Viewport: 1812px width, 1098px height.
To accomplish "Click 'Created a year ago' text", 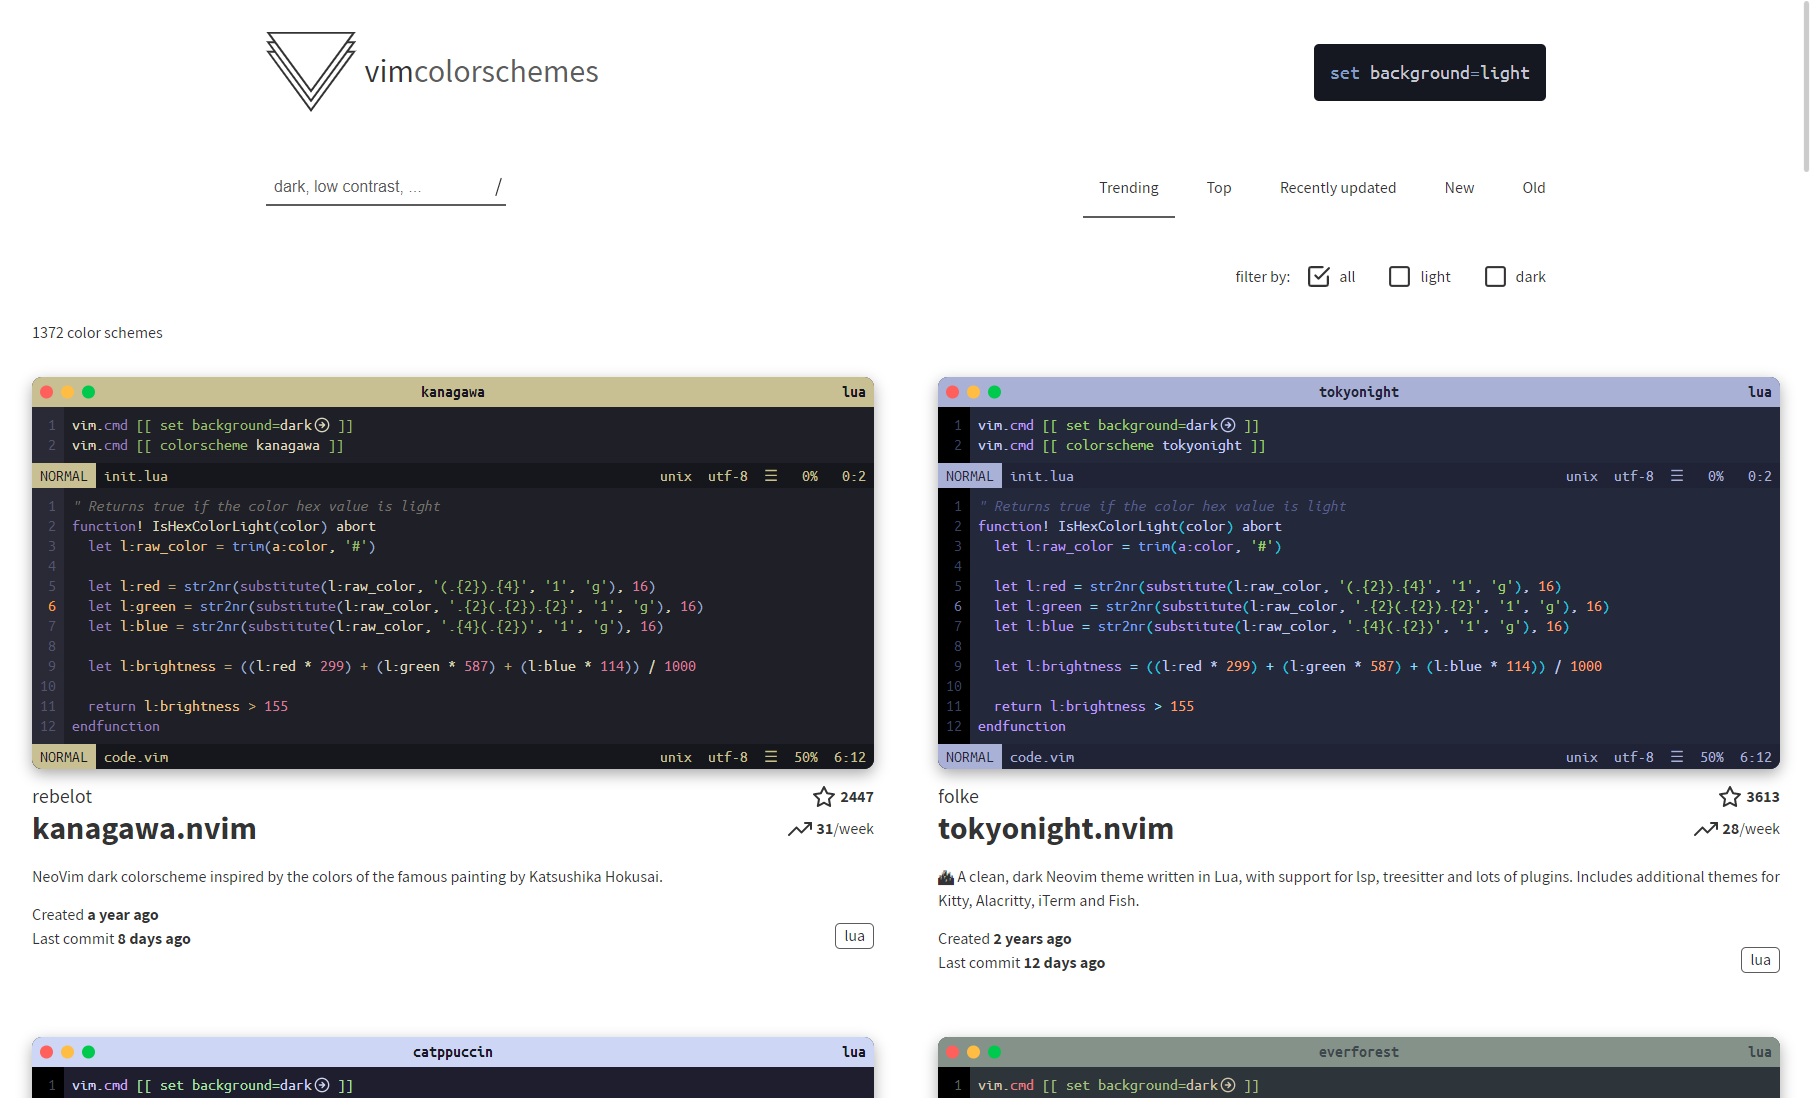I will (x=95, y=915).
